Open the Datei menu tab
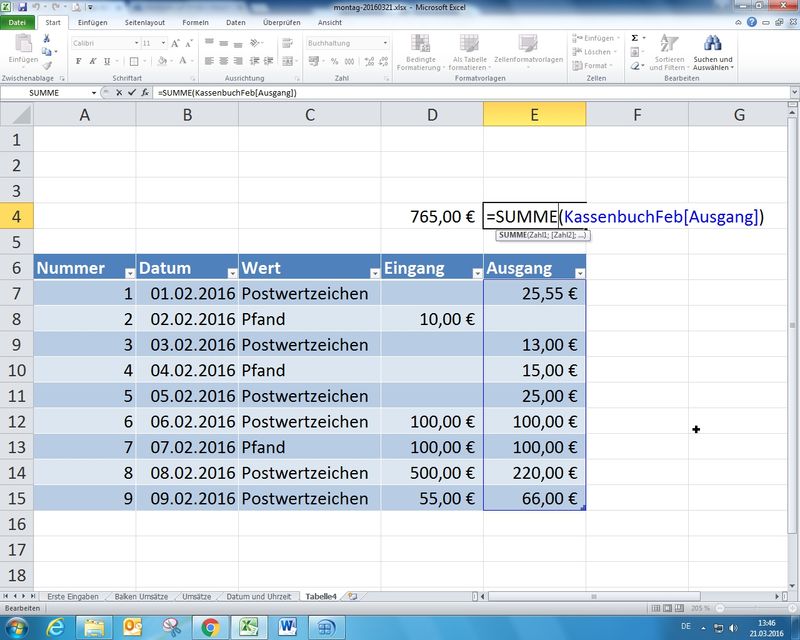 click(18, 22)
